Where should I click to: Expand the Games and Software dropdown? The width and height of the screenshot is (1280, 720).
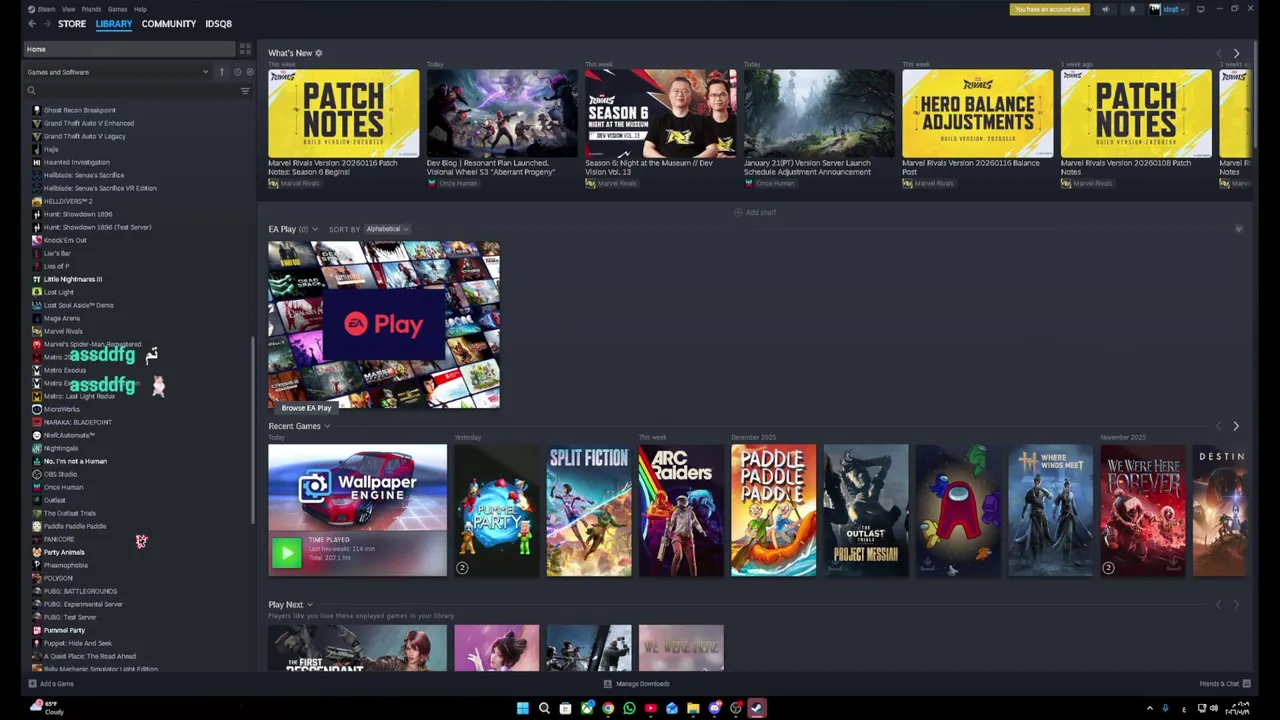coord(118,72)
